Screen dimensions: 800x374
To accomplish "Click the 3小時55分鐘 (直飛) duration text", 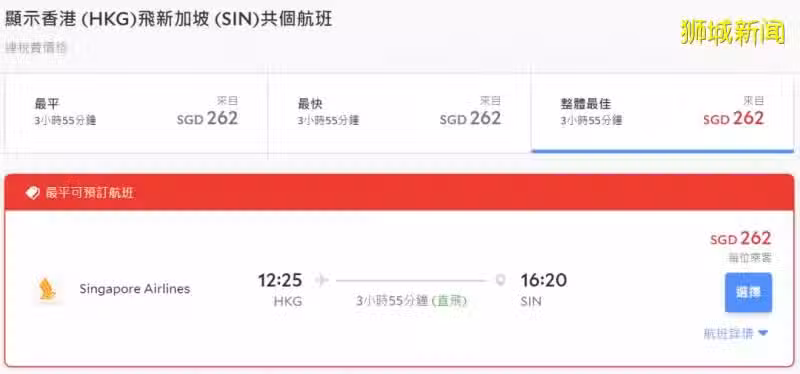I will tap(411, 301).
